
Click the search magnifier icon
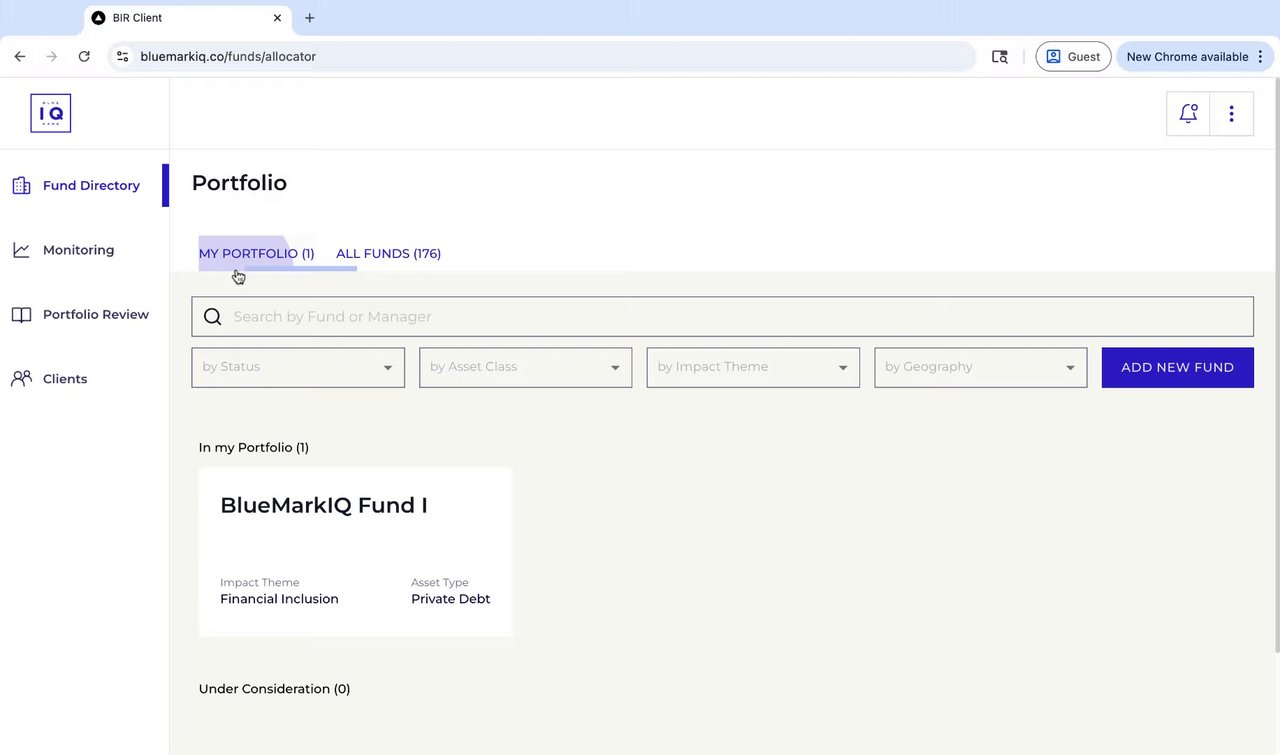(x=212, y=317)
